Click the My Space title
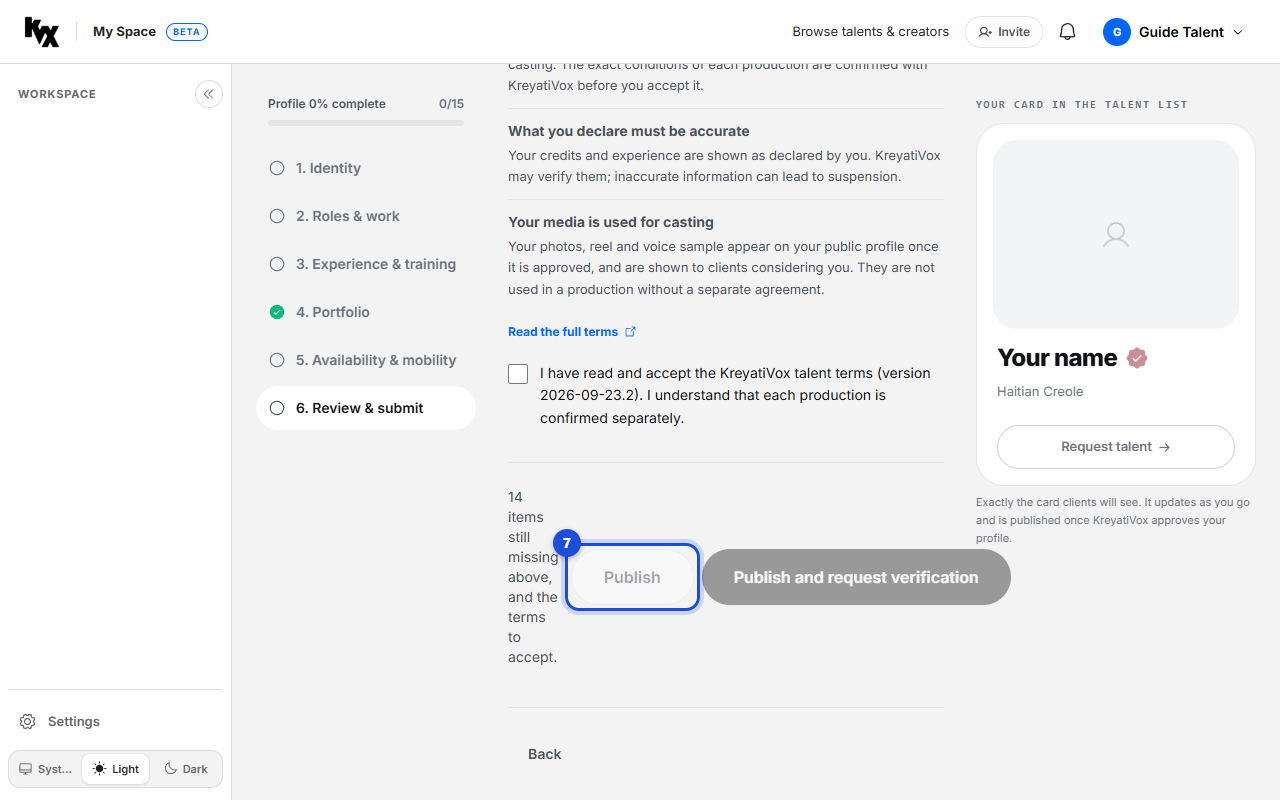The height and width of the screenshot is (800, 1280). pos(124,32)
